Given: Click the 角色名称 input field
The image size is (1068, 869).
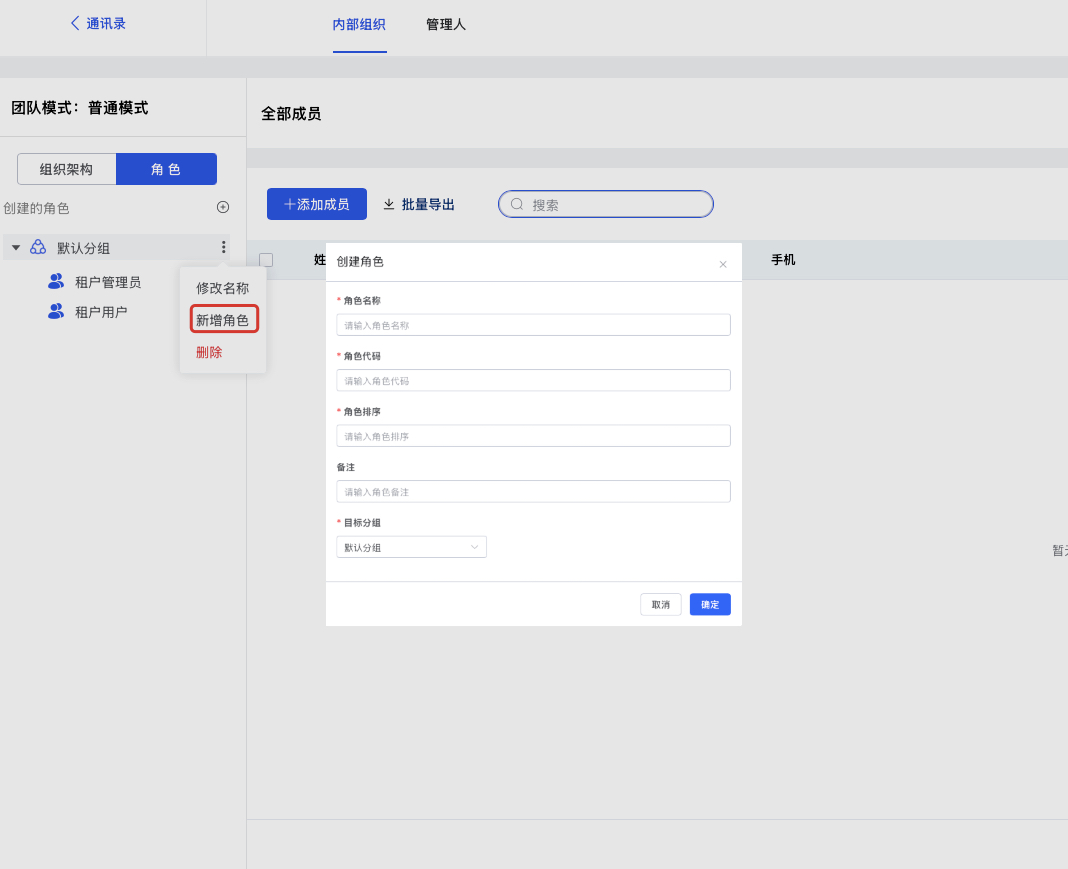Looking at the screenshot, I should pyautogui.click(x=533, y=325).
